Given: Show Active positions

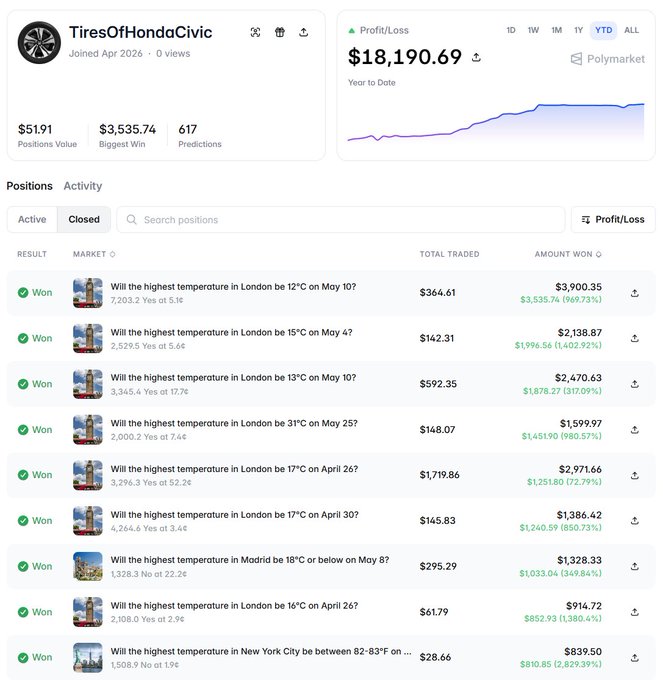Looking at the screenshot, I should coord(32,219).
